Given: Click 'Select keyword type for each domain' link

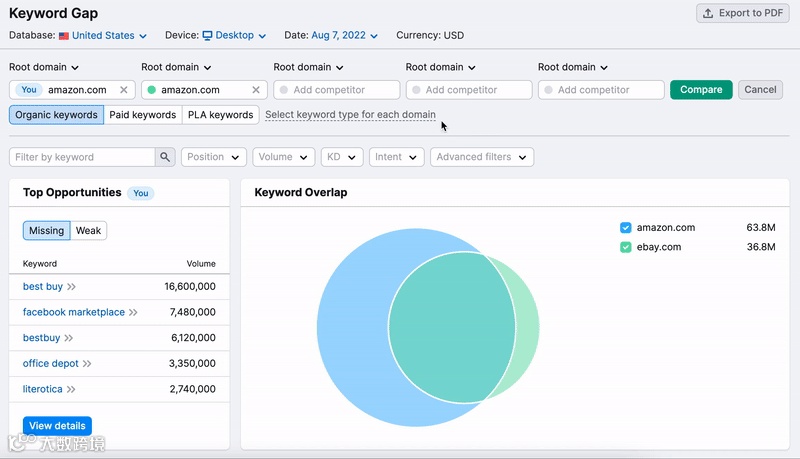Looking at the screenshot, I should [x=351, y=115].
